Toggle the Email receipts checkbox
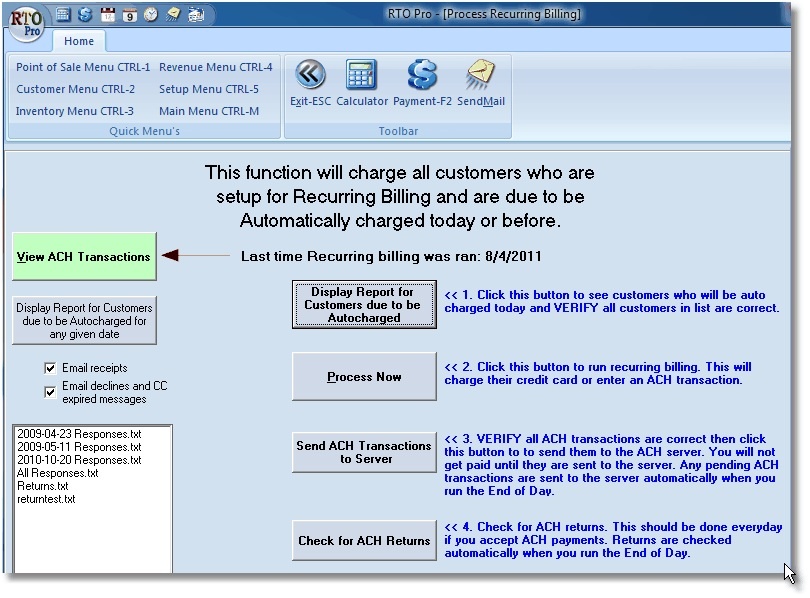Image resolution: width=810 pixels, height=598 pixels. click(50, 368)
